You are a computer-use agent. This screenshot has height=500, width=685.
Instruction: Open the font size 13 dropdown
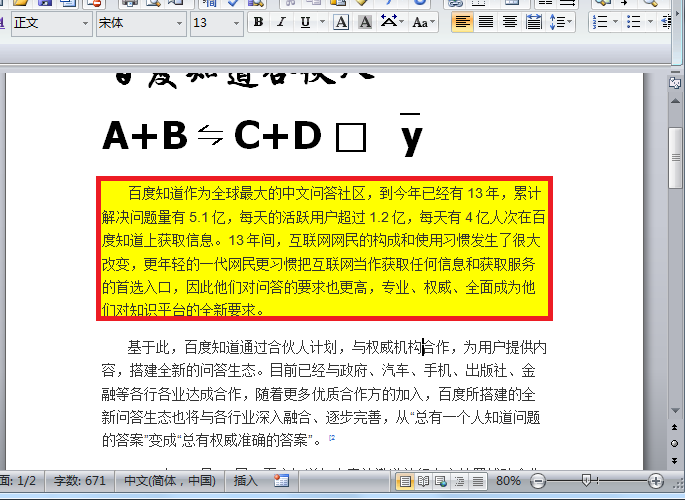coord(236,23)
